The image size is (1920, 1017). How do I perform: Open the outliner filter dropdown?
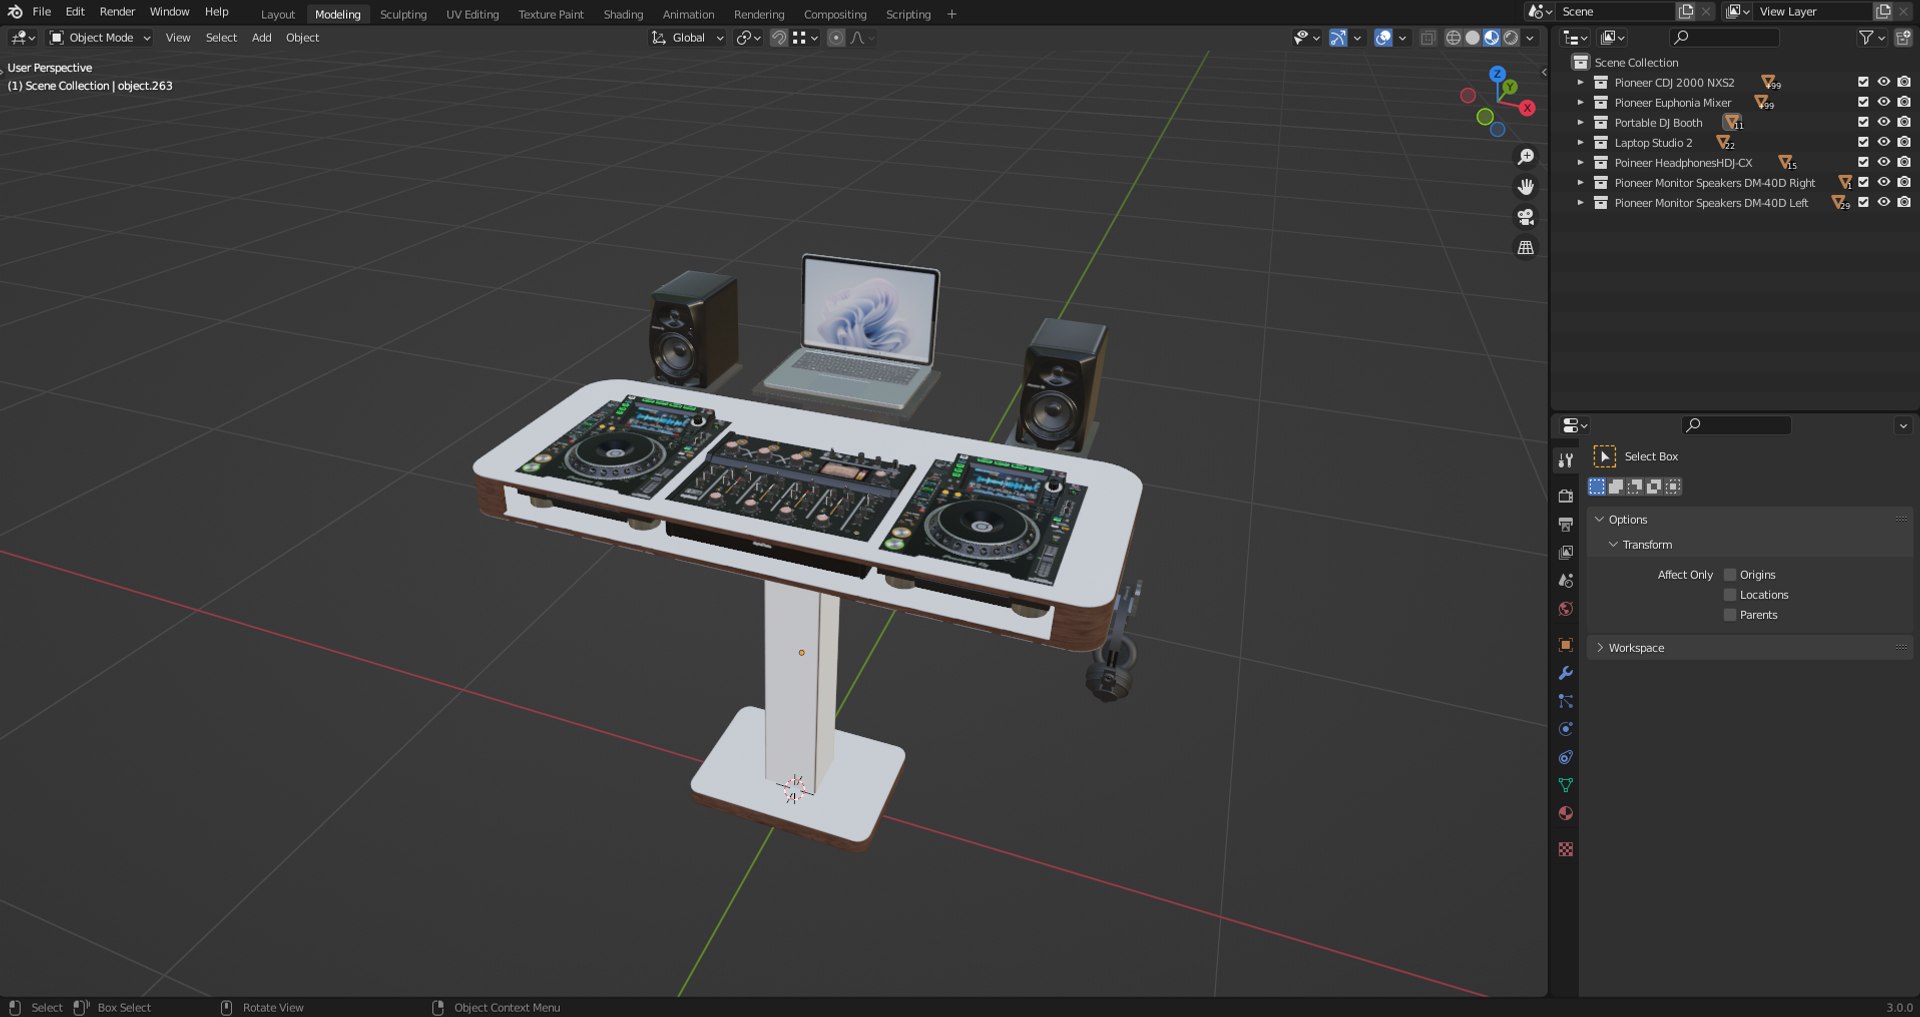pyautogui.click(x=1871, y=38)
